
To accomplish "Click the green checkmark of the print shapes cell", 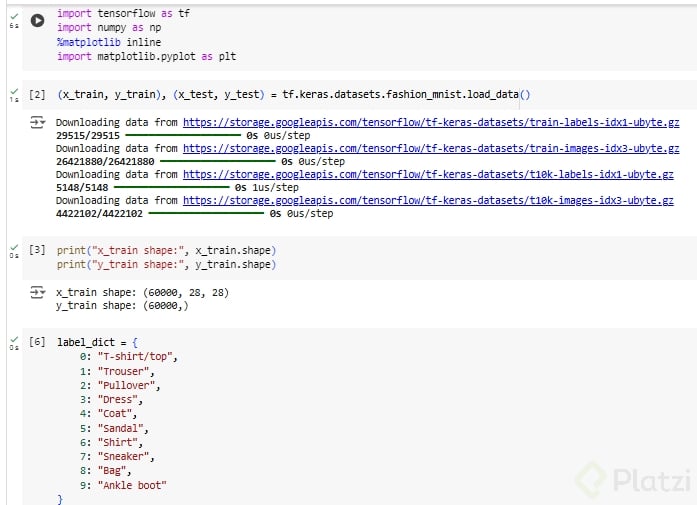I will coord(13,246).
